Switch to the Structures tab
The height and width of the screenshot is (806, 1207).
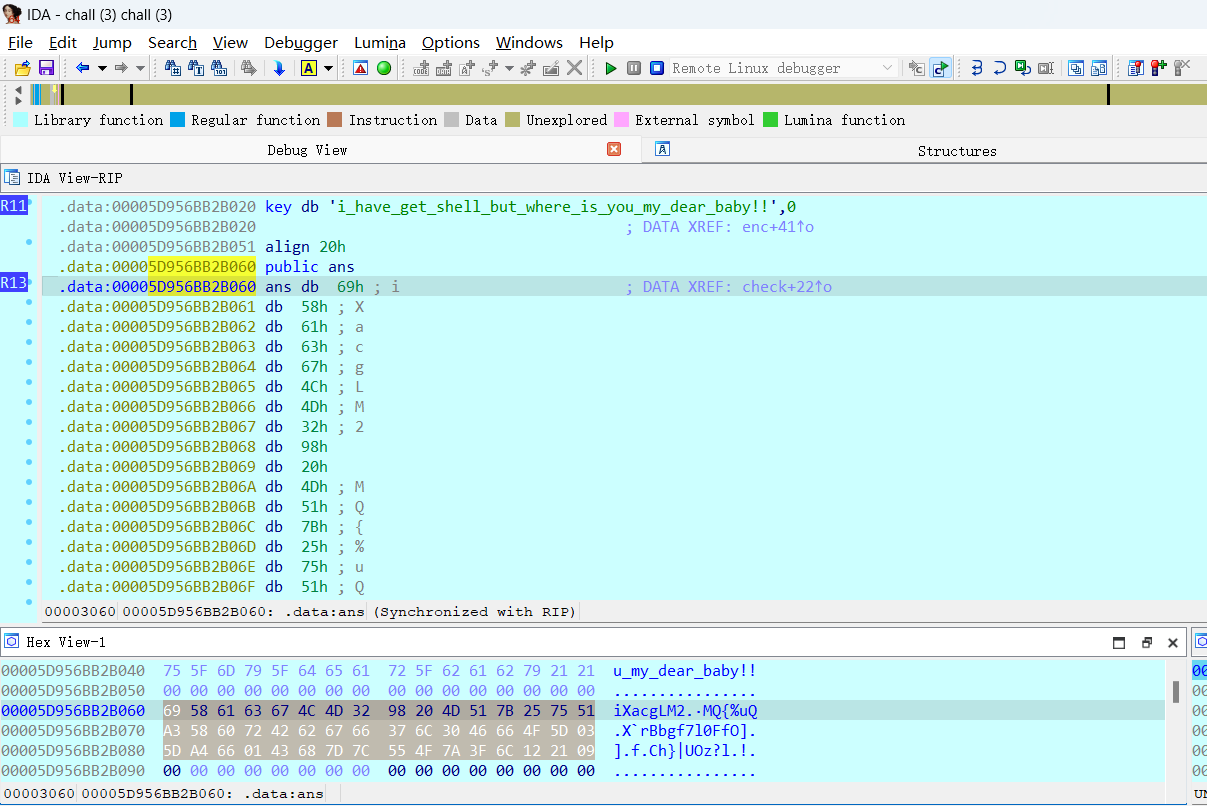tap(955, 151)
